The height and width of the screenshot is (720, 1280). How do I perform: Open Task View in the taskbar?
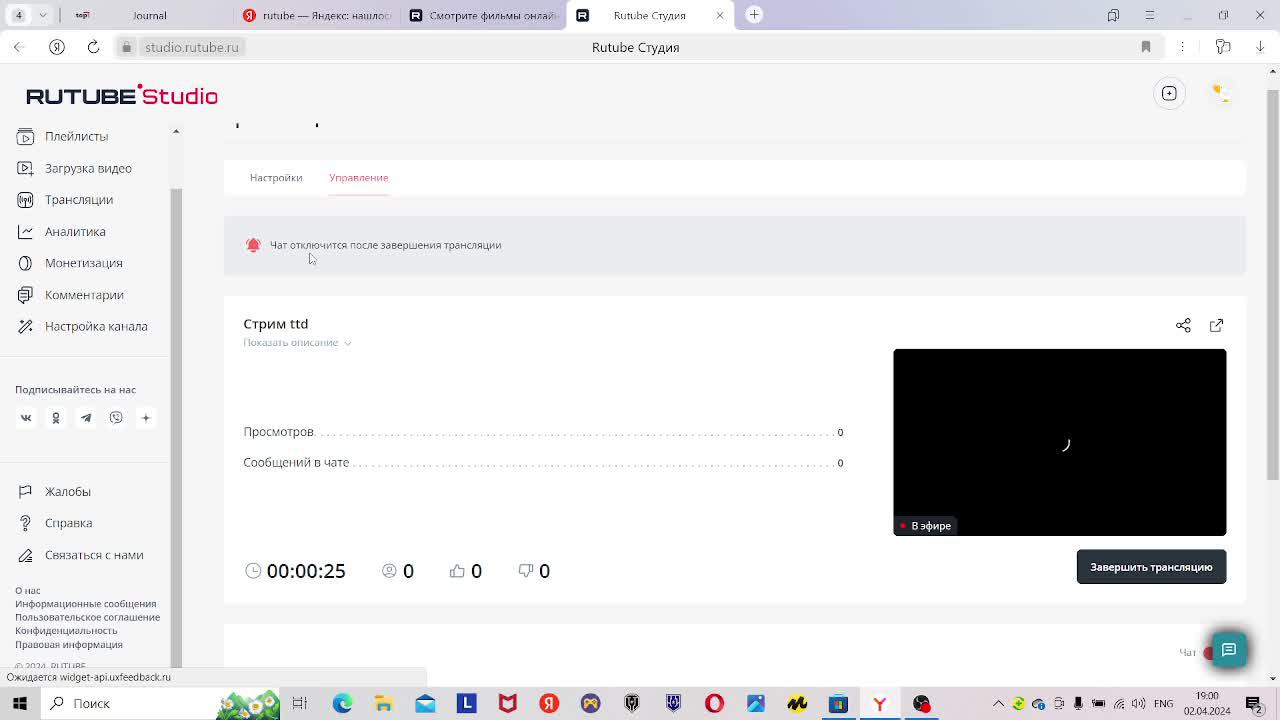[x=299, y=703]
